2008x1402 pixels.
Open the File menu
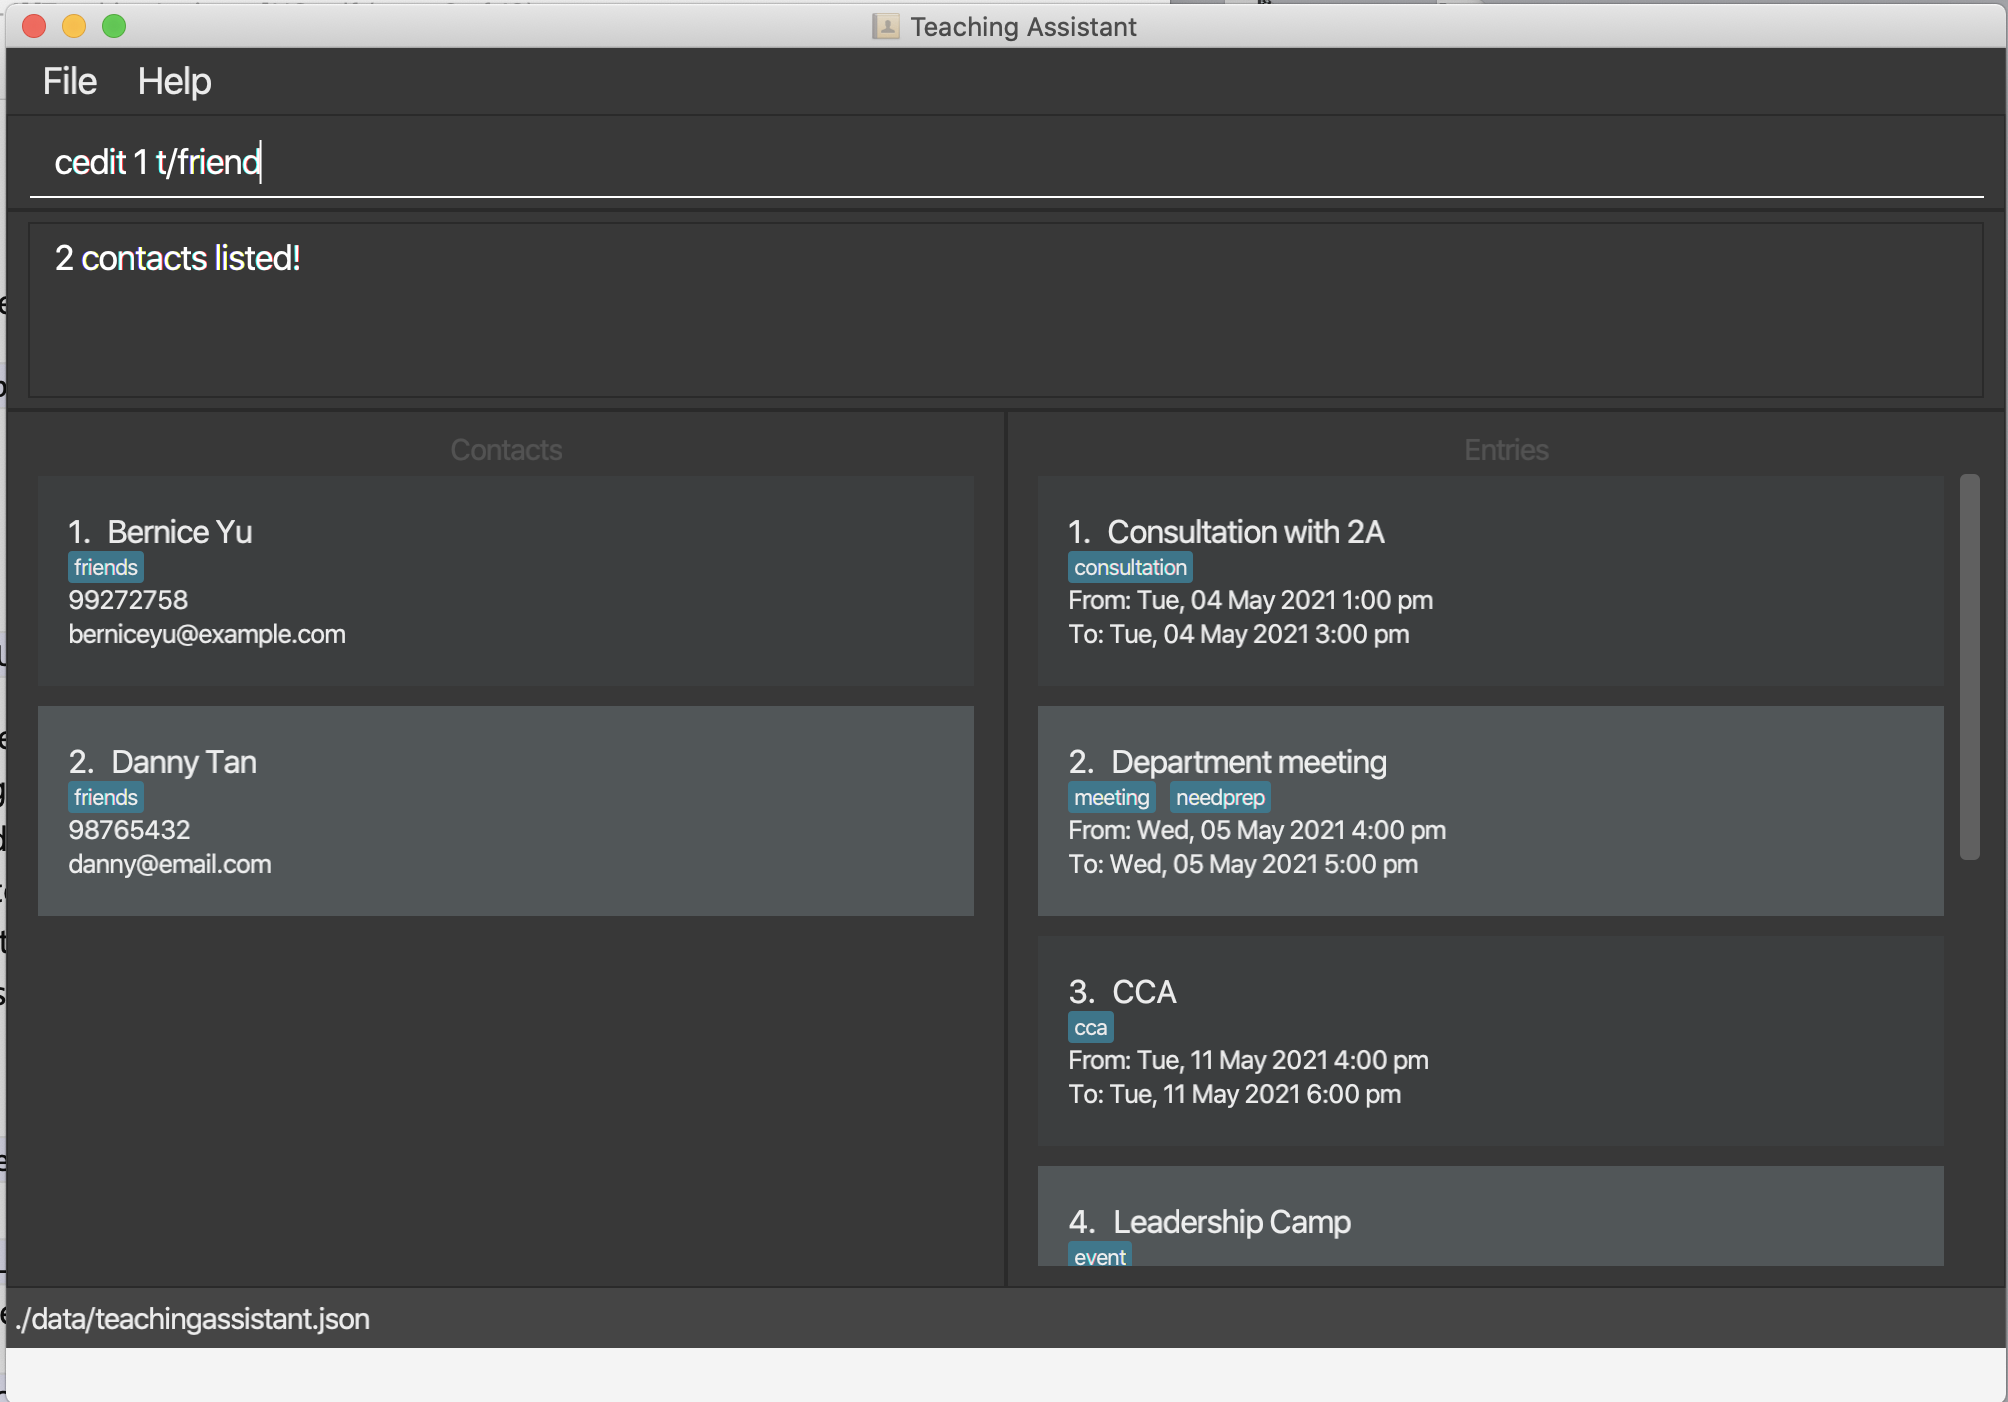pyautogui.click(x=69, y=81)
